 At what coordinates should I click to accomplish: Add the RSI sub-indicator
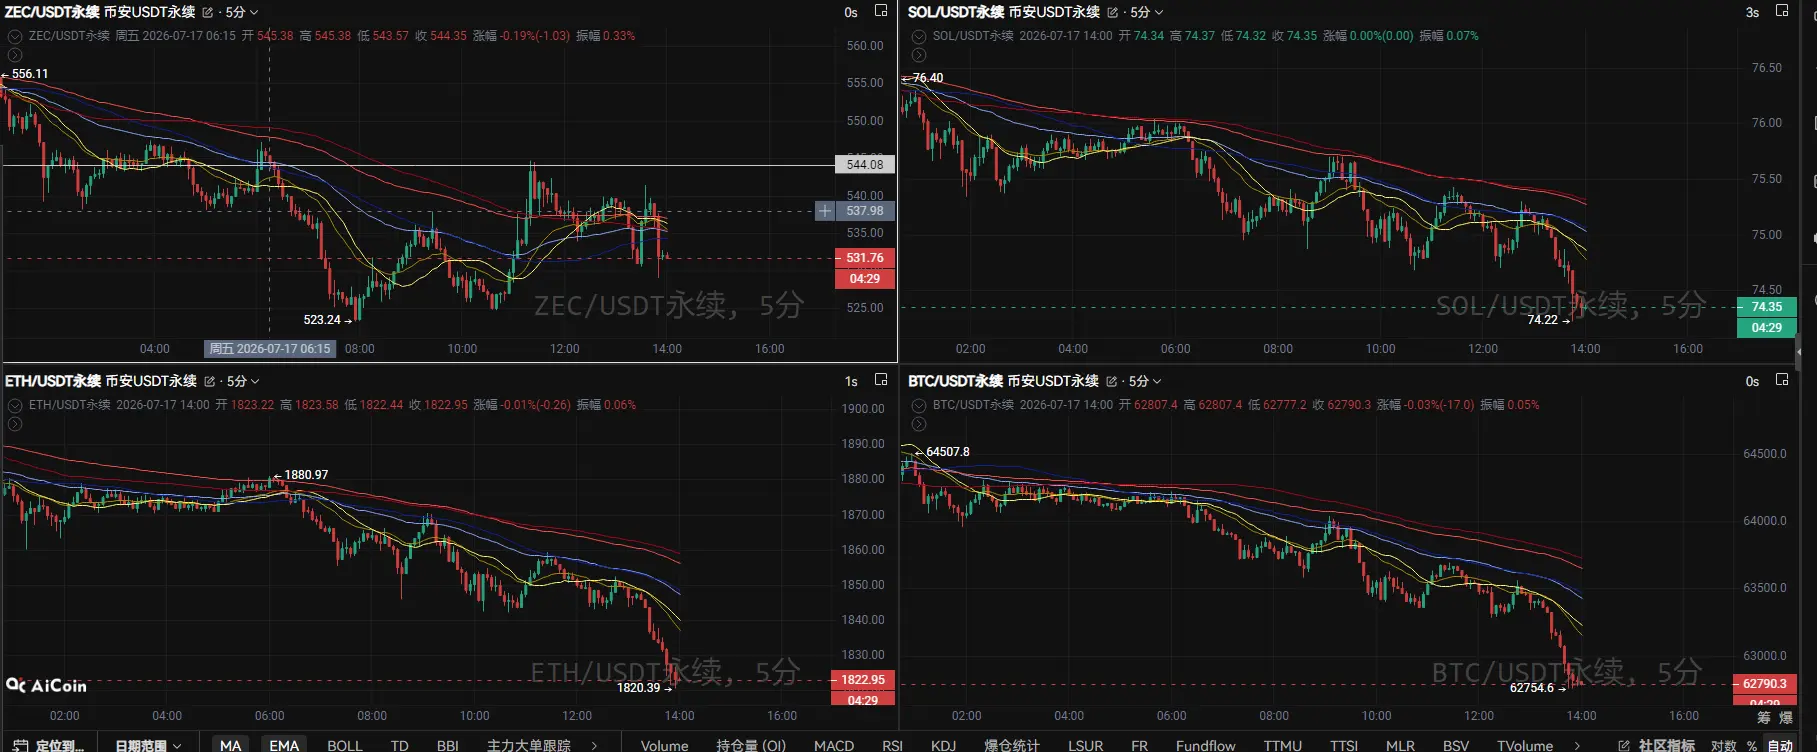[x=892, y=745]
